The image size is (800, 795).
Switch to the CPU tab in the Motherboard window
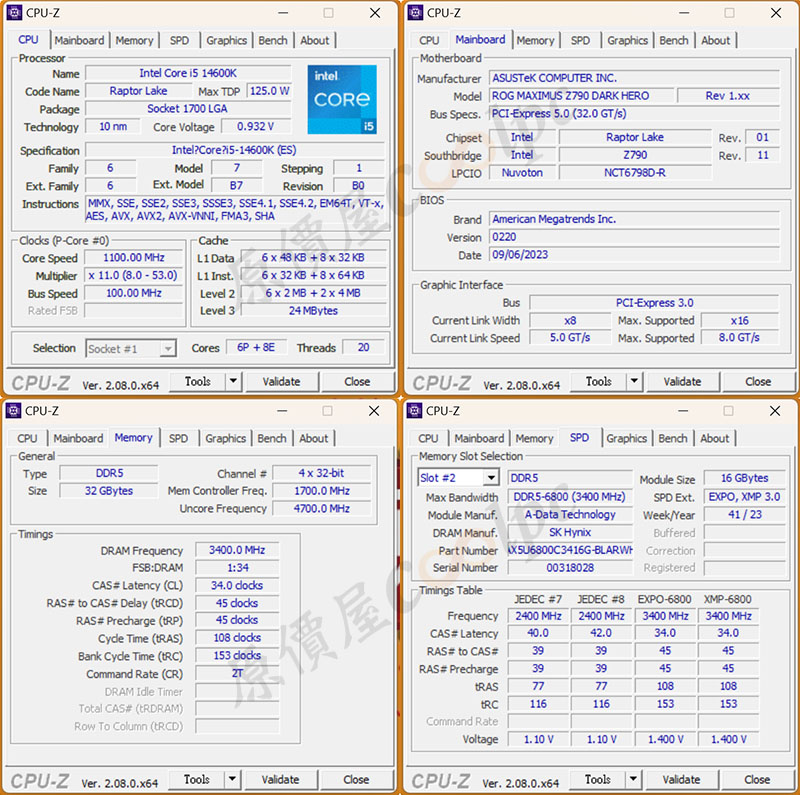click(x=429, y=40)
